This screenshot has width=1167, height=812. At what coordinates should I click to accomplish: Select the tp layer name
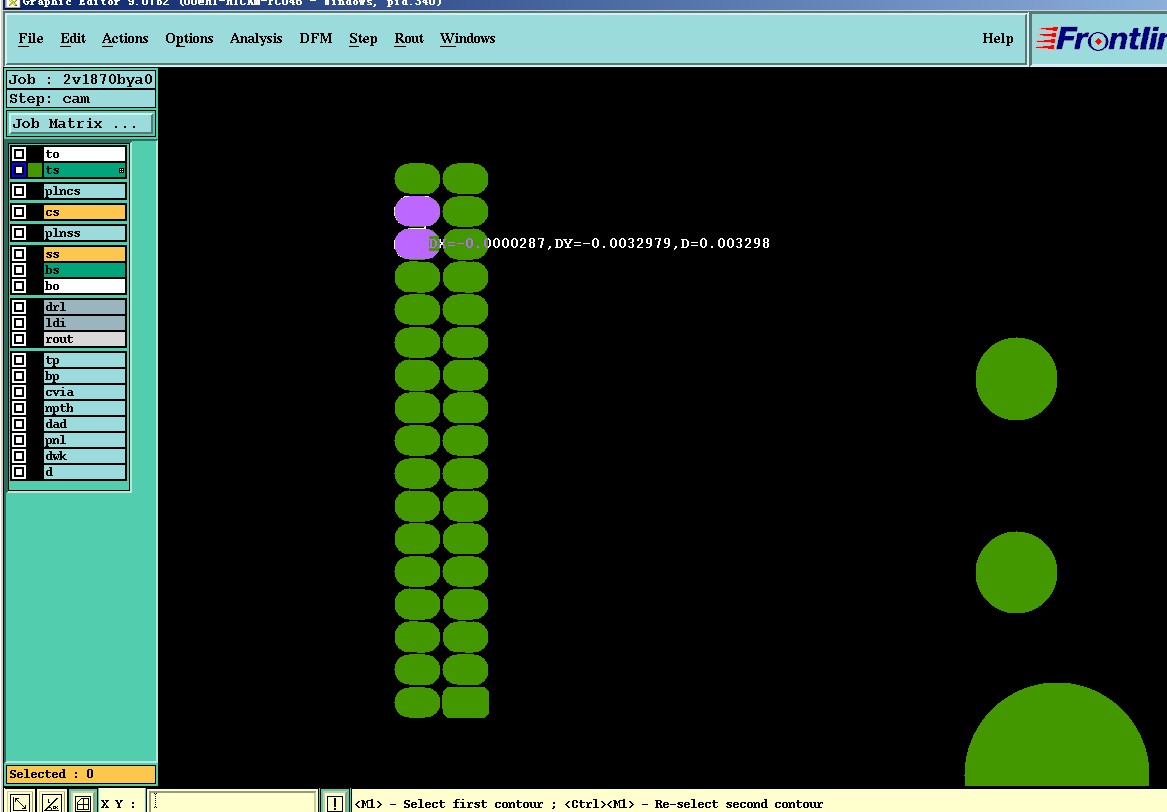[x=85, y=360]
